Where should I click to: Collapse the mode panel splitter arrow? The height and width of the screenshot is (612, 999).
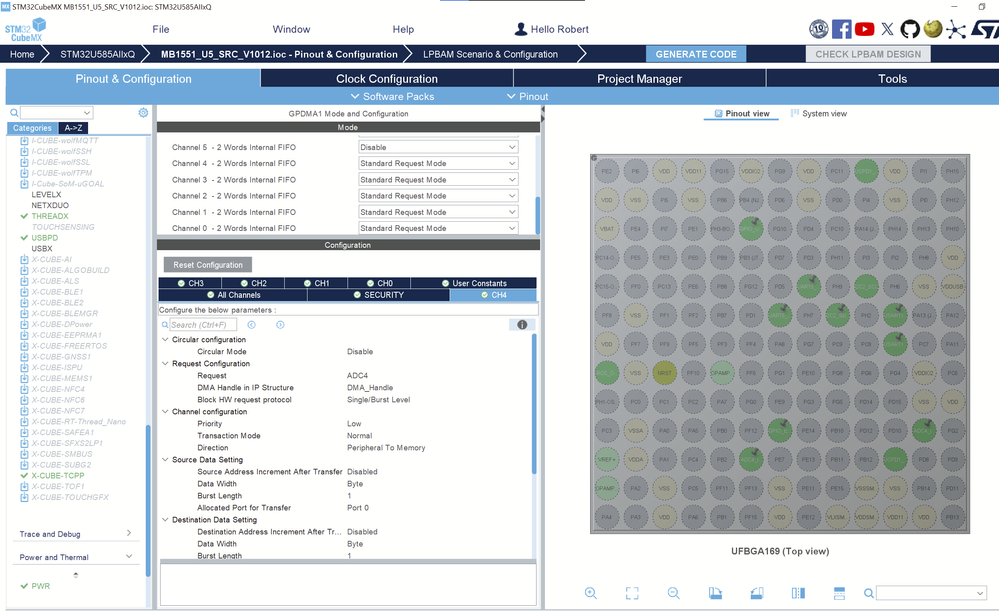(543, 113)
